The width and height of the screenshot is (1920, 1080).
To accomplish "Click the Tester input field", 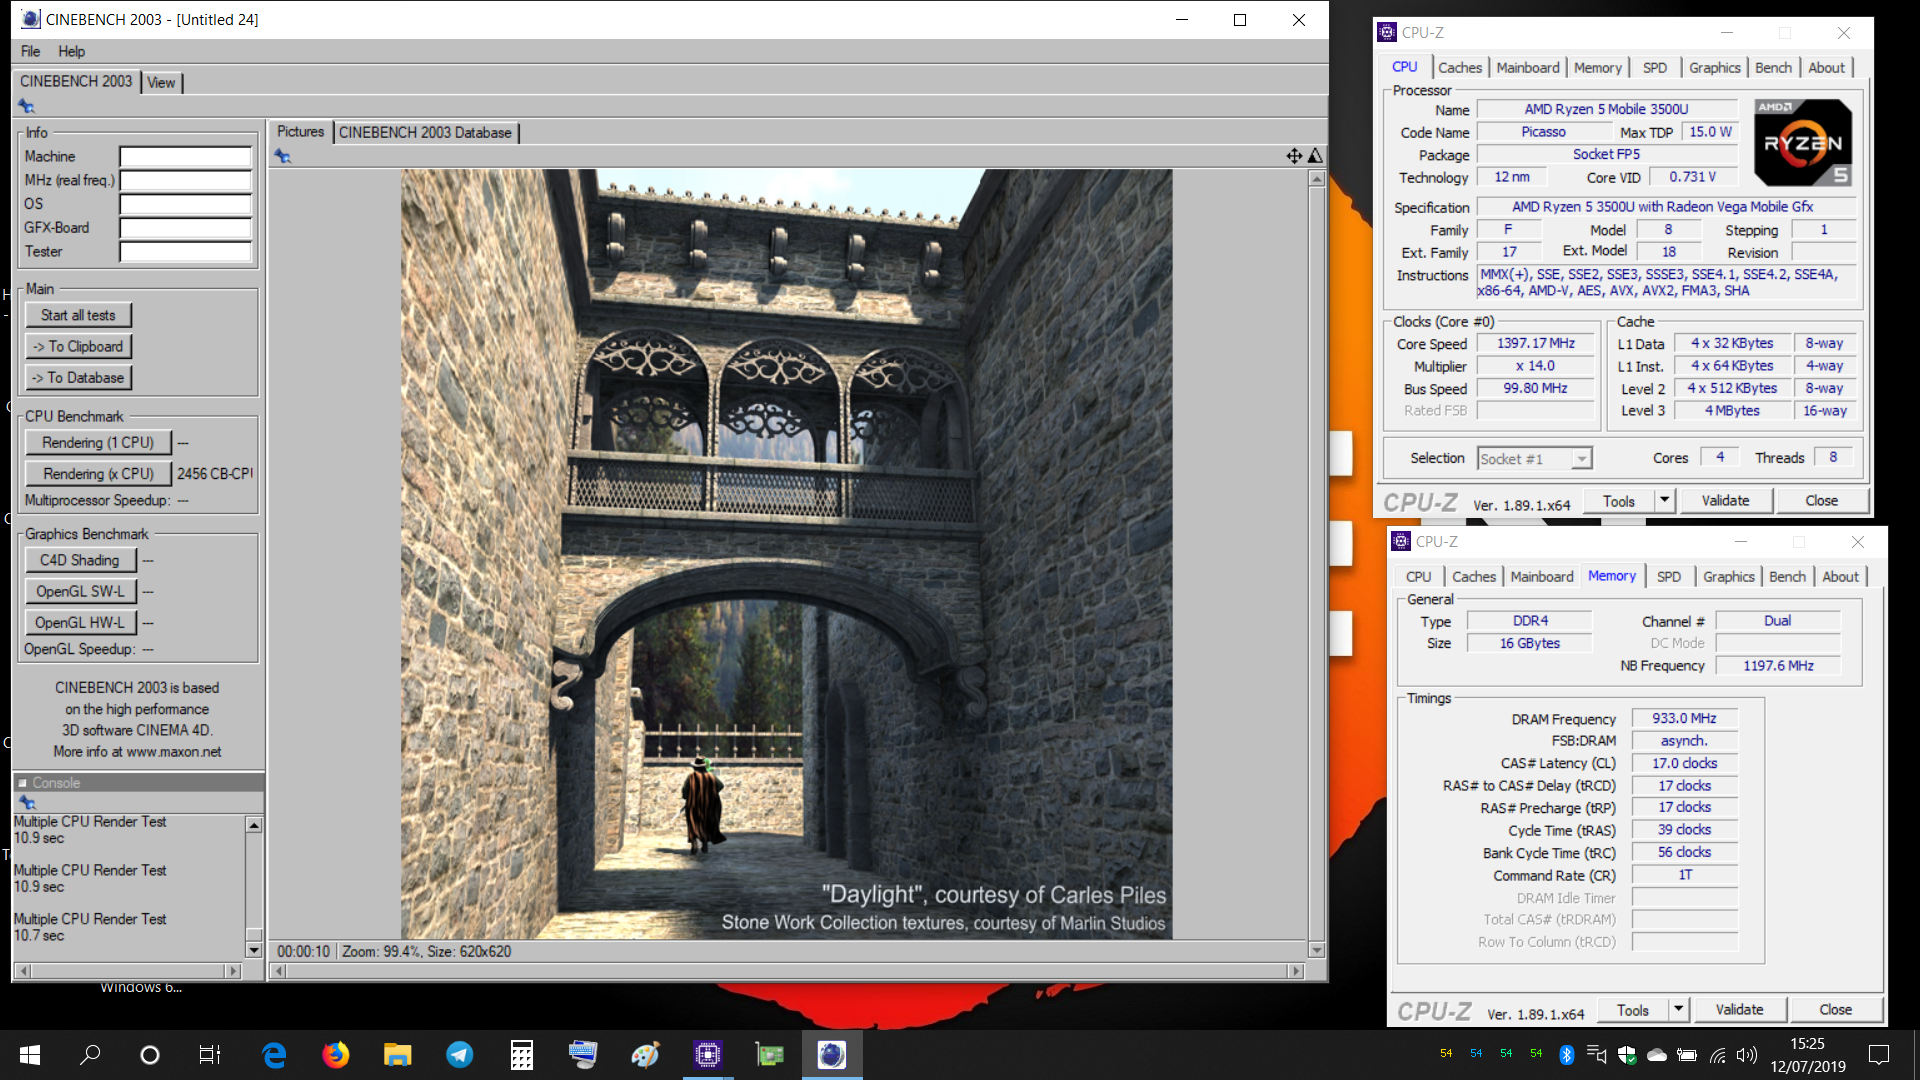I will point(185,251).
